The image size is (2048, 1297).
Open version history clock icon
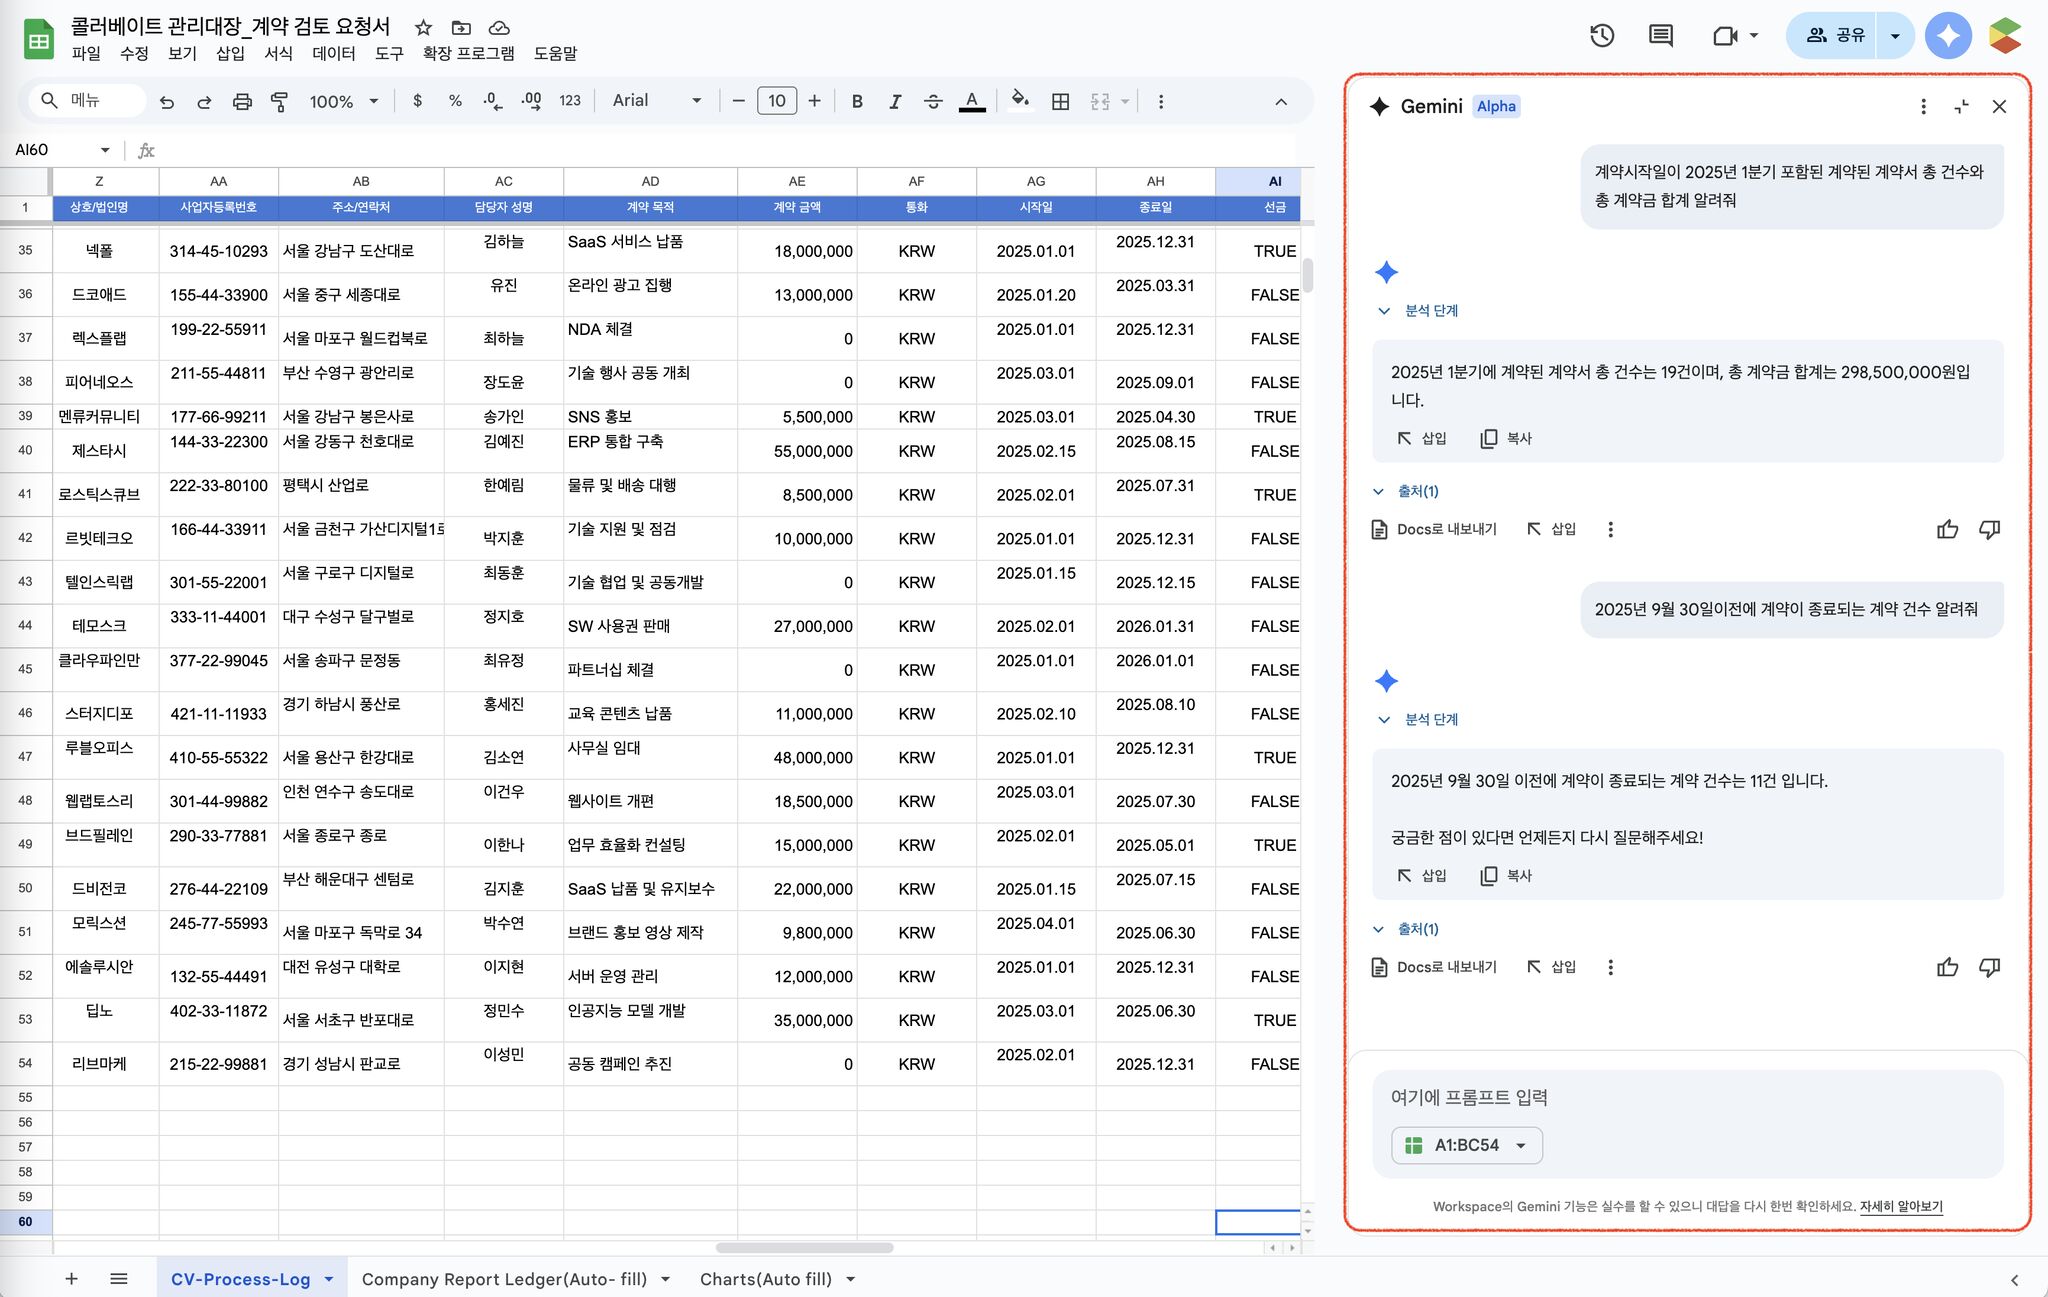[1602, 36]
